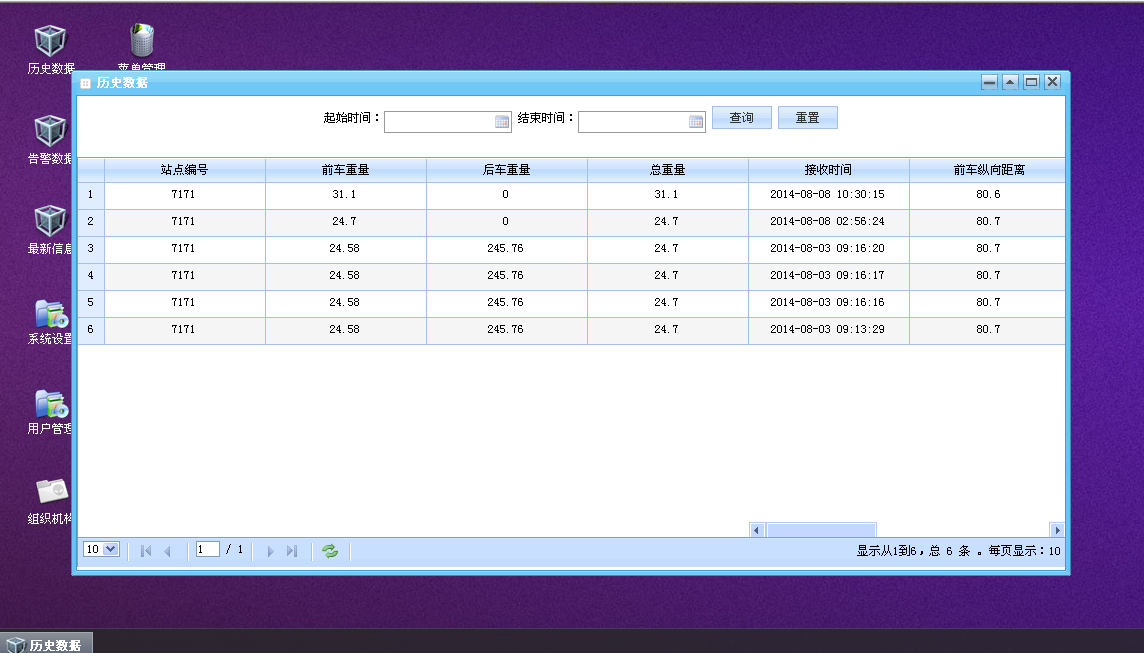This screenshot has height=653, width=1144.
Task: Open the 最新信息 desktop icon
Action: 50,222
